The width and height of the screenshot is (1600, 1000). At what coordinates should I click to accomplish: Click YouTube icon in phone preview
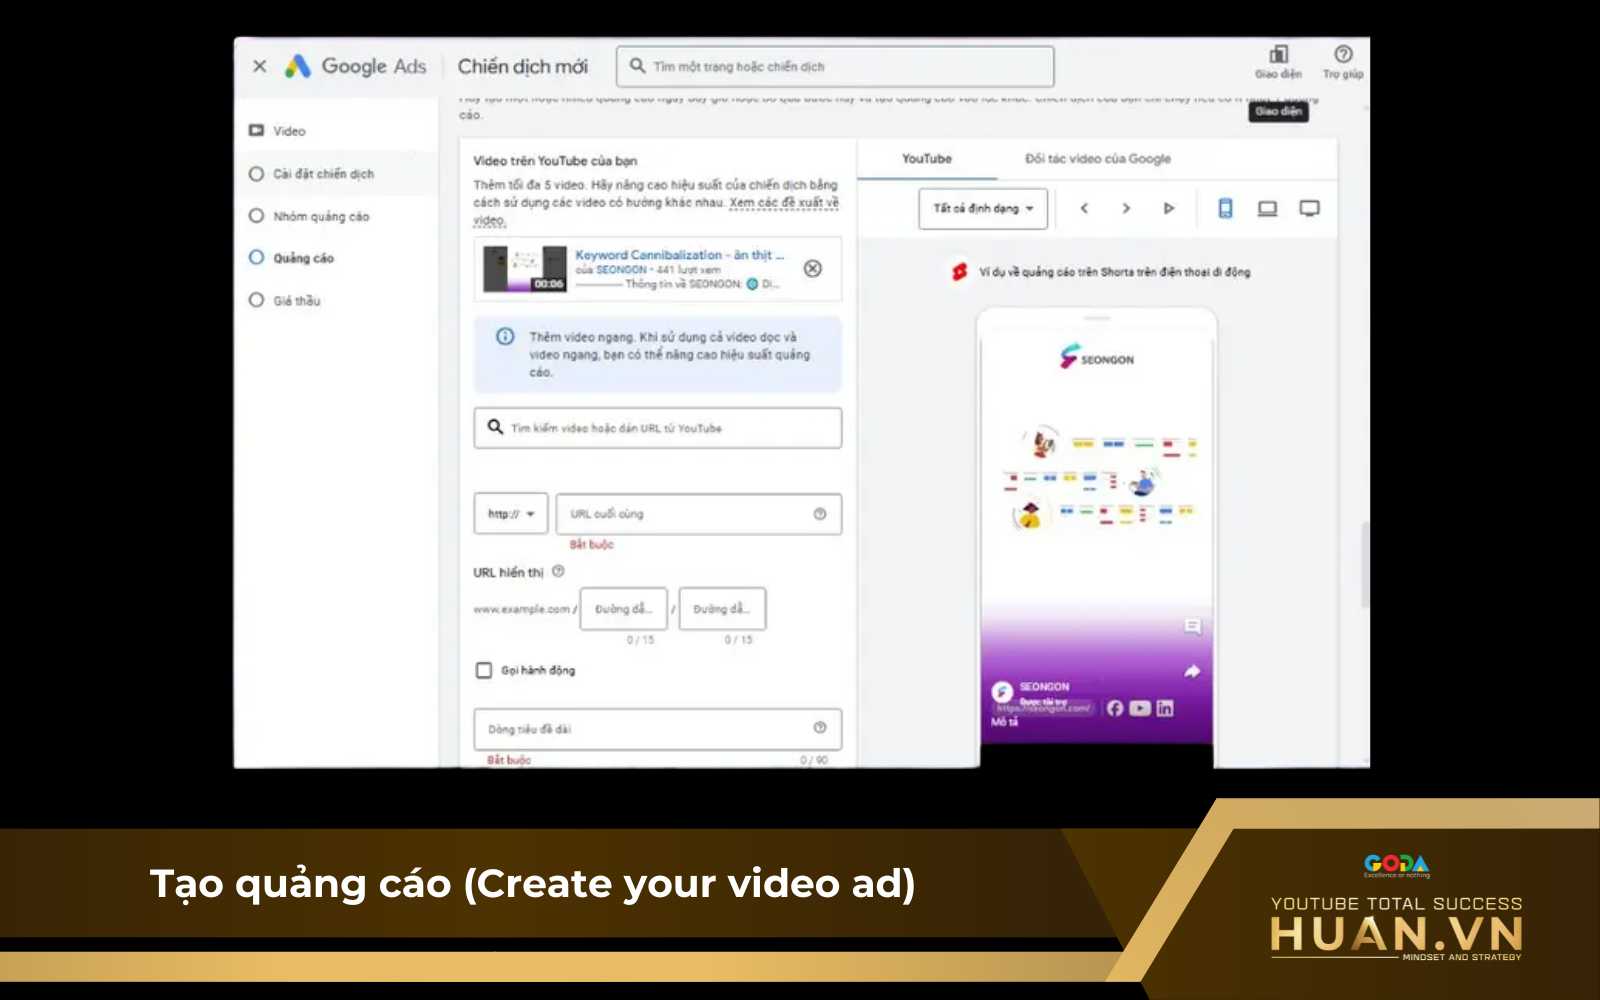[x=1140, y=708]
